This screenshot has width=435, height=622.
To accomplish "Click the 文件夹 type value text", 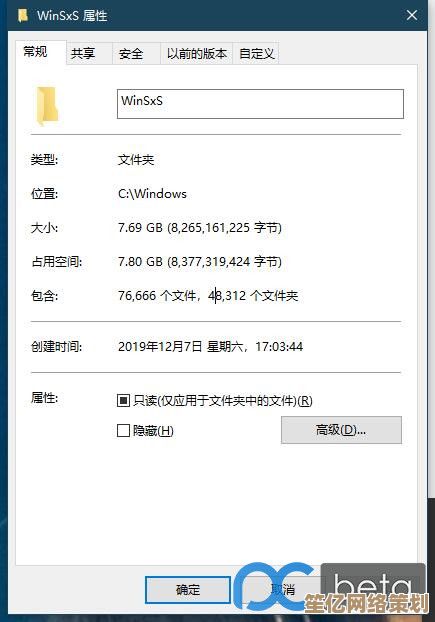I will coord(136,160).
